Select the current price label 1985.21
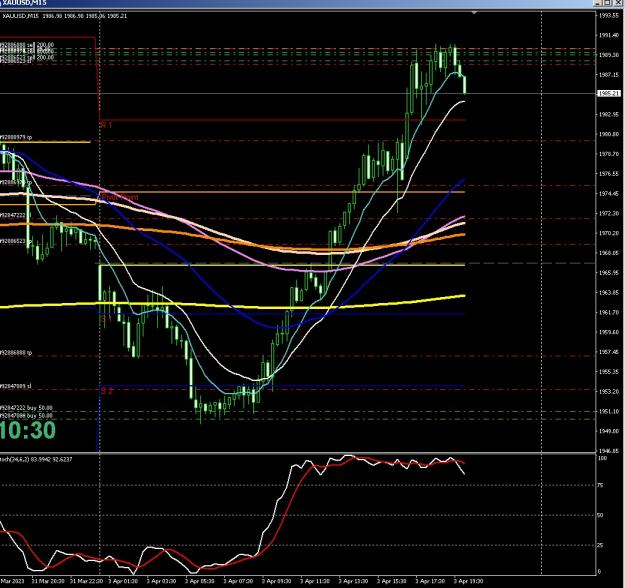Image resolution: width=625 pixels, height=588 pixels. pos(608,94)
